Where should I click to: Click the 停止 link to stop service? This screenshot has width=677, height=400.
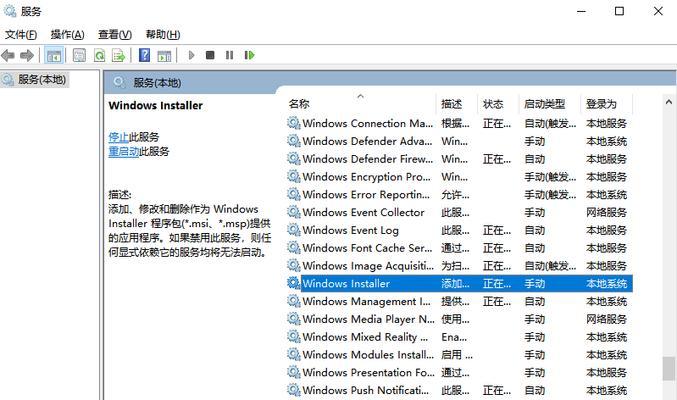point(119,137)
